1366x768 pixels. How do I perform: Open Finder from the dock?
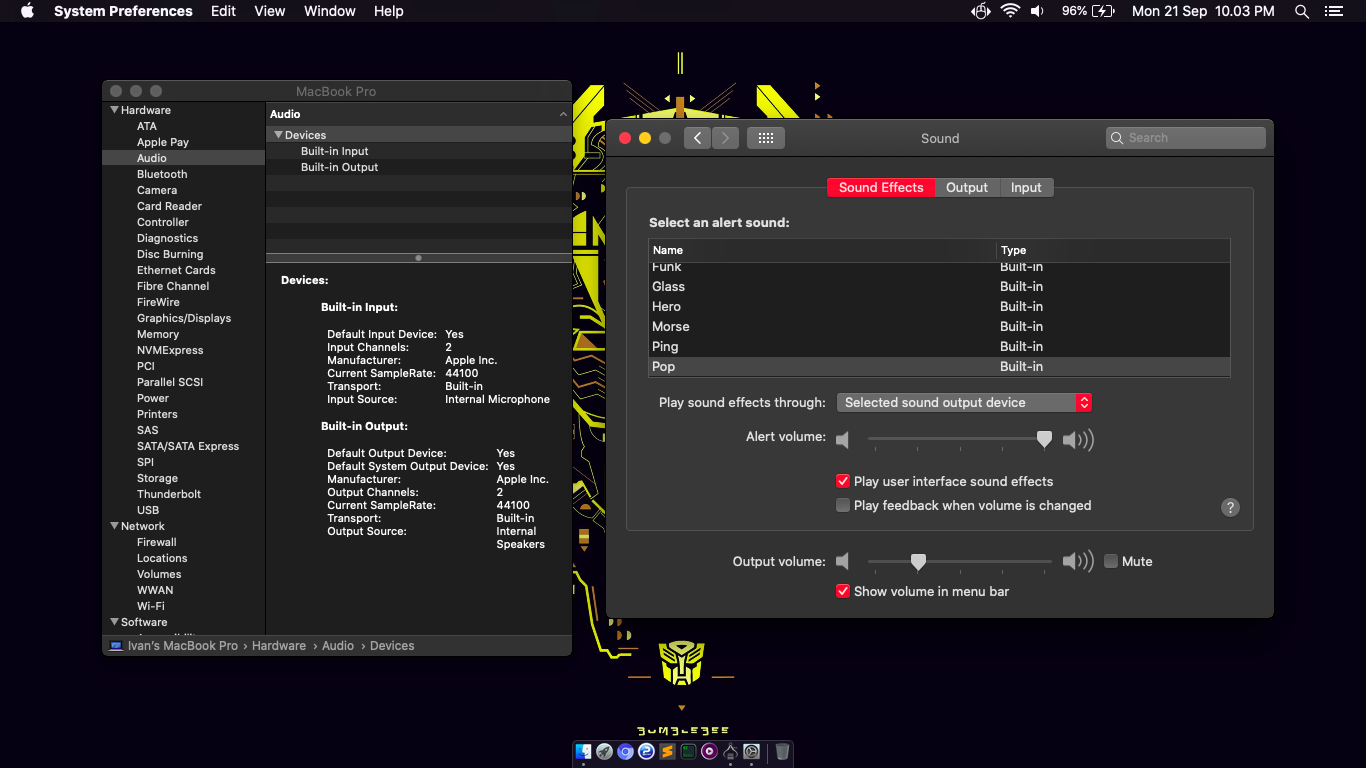point(583,751)
